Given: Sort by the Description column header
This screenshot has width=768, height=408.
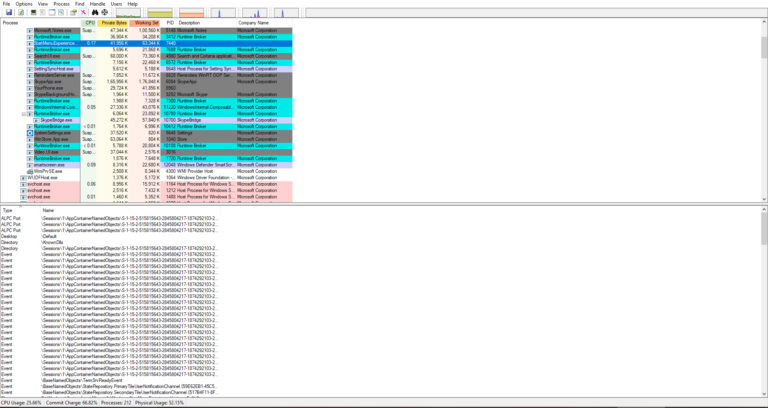Looking at the screenshot, I should coord(207,23).
